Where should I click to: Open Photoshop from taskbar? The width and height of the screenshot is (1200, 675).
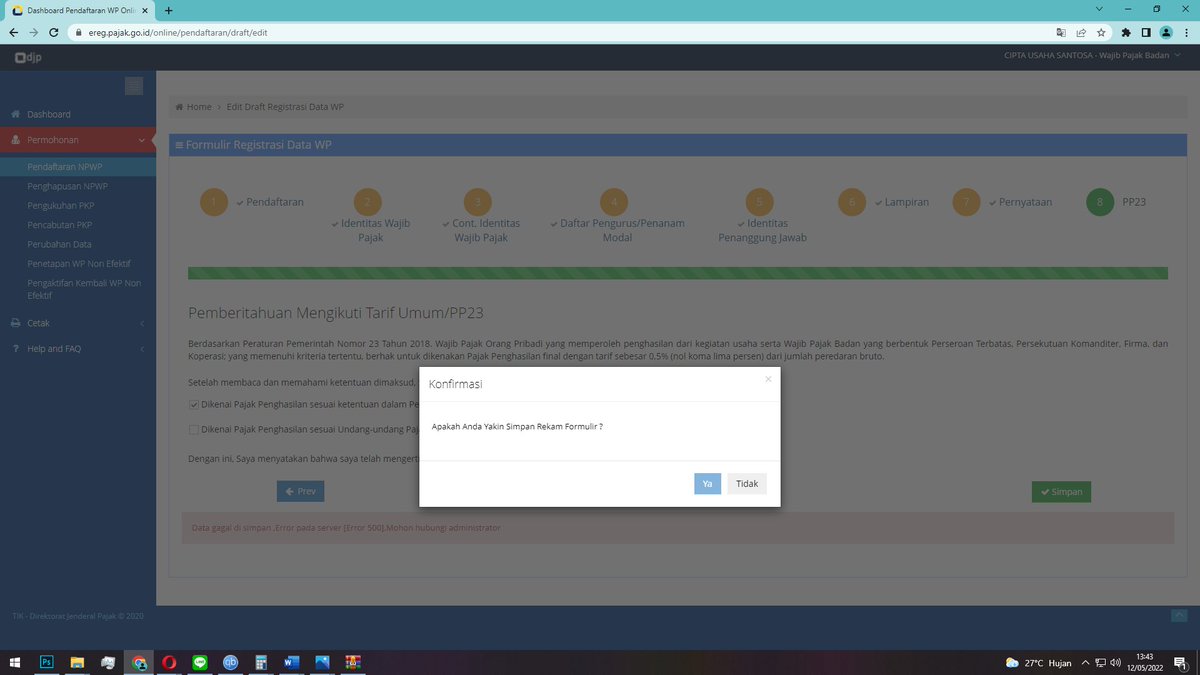click(46, 662)
